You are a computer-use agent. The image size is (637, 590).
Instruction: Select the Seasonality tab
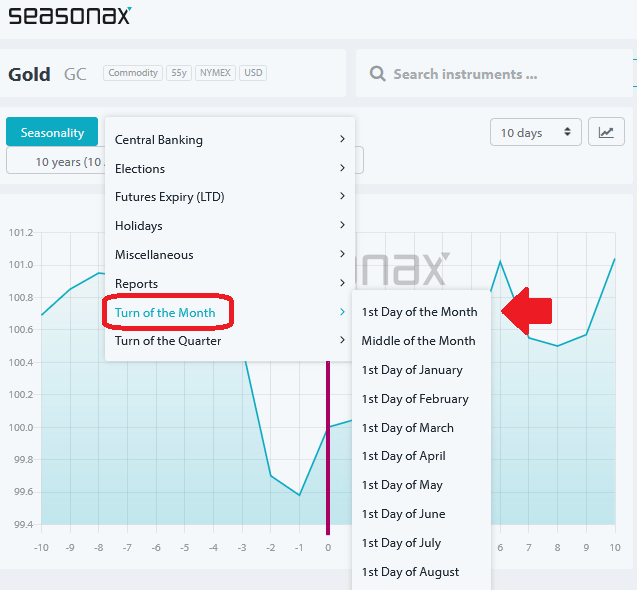click(x=52, y=132)
